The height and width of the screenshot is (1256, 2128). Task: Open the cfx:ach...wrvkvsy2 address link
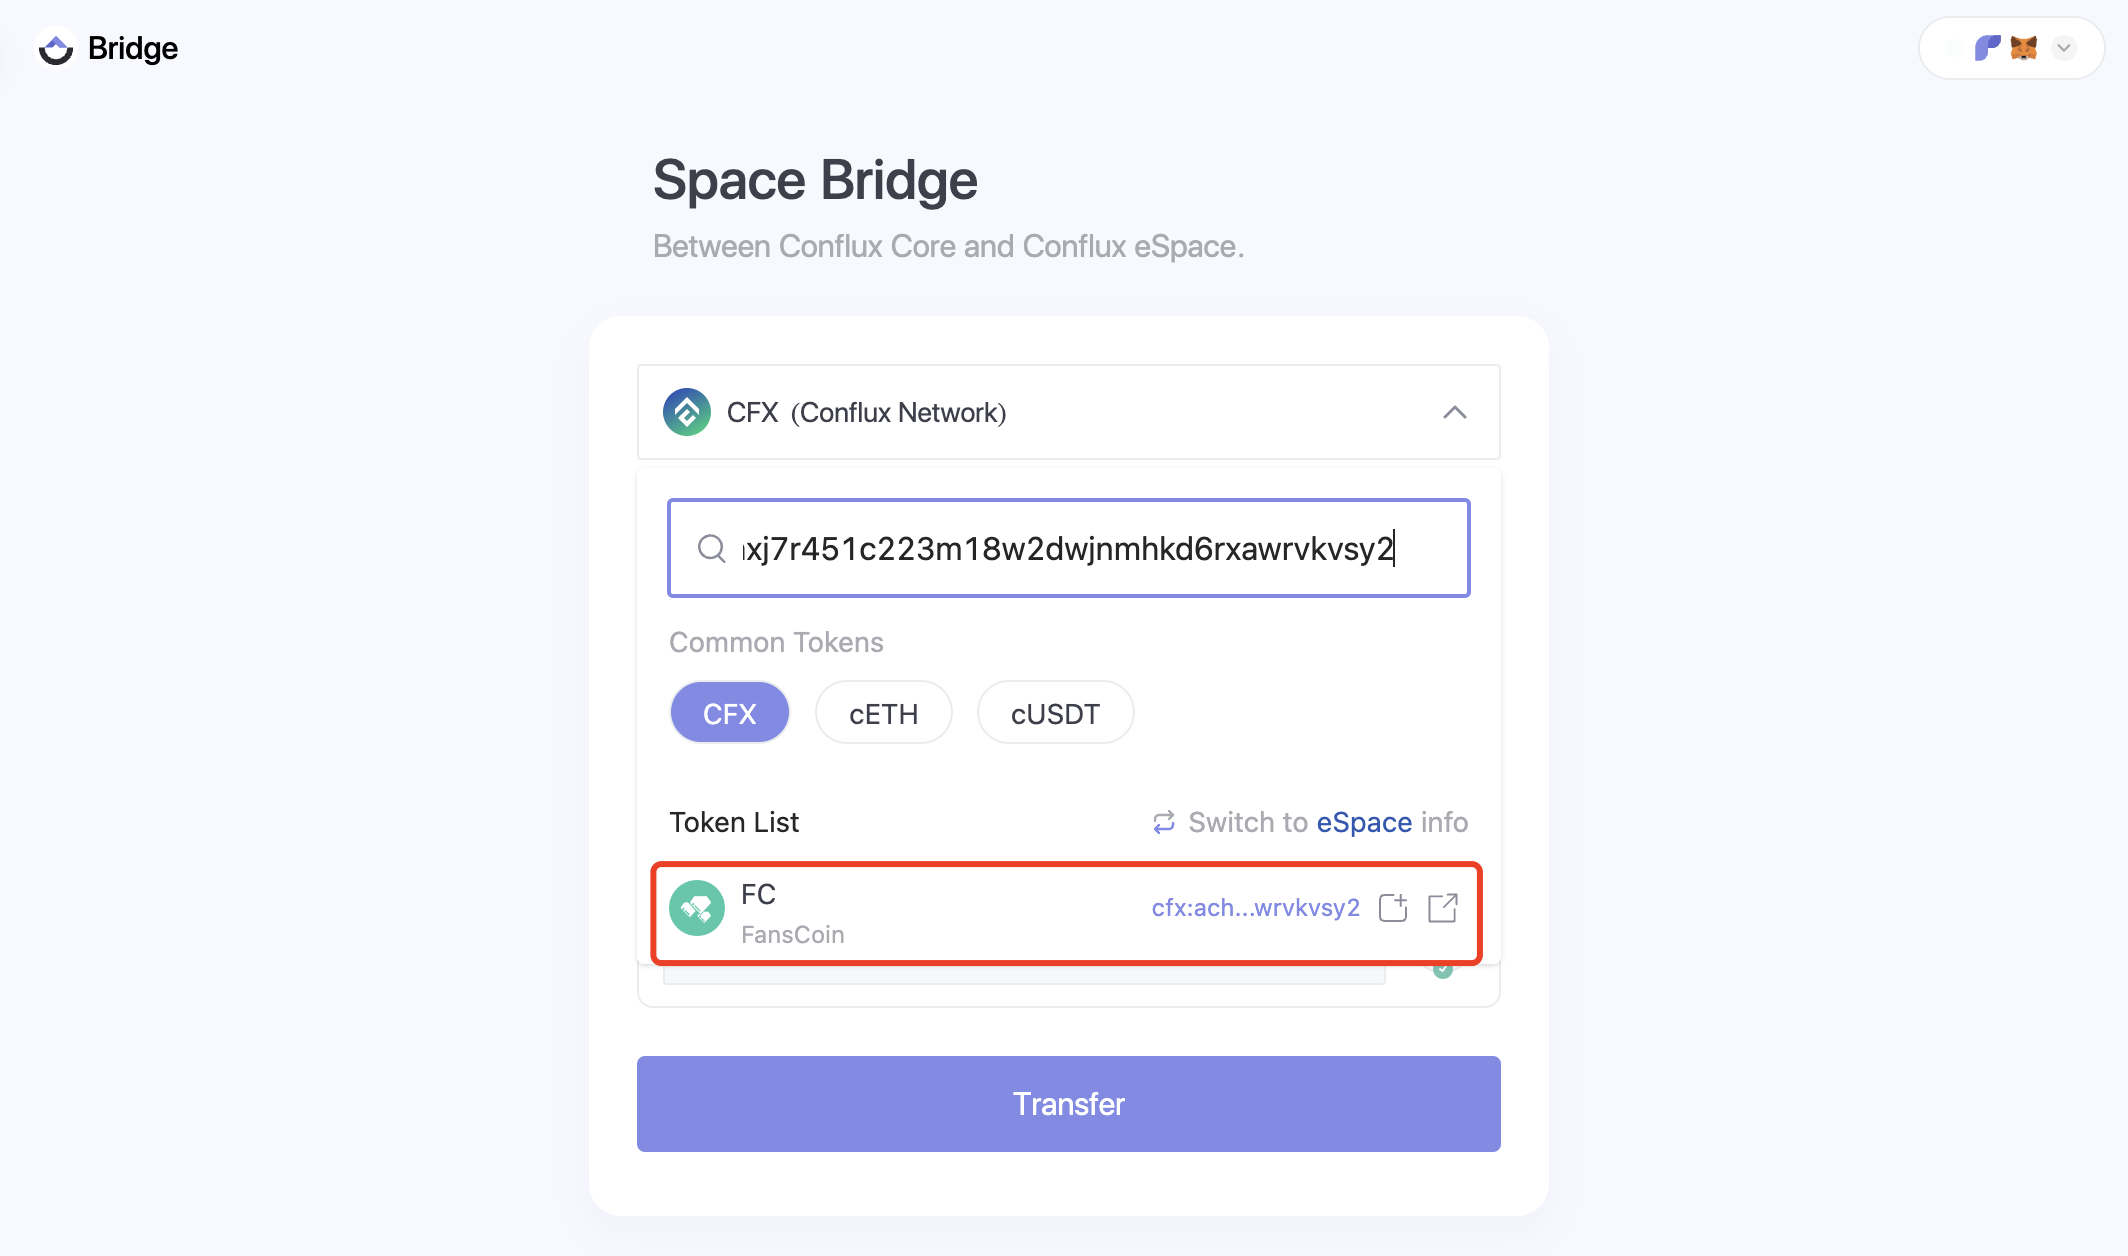point(1255,908)
